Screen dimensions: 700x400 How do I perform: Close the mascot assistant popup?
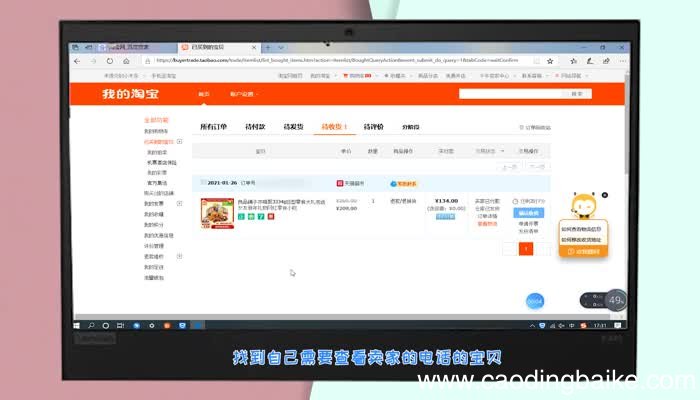pyautogui.click(x=604, y=195)
